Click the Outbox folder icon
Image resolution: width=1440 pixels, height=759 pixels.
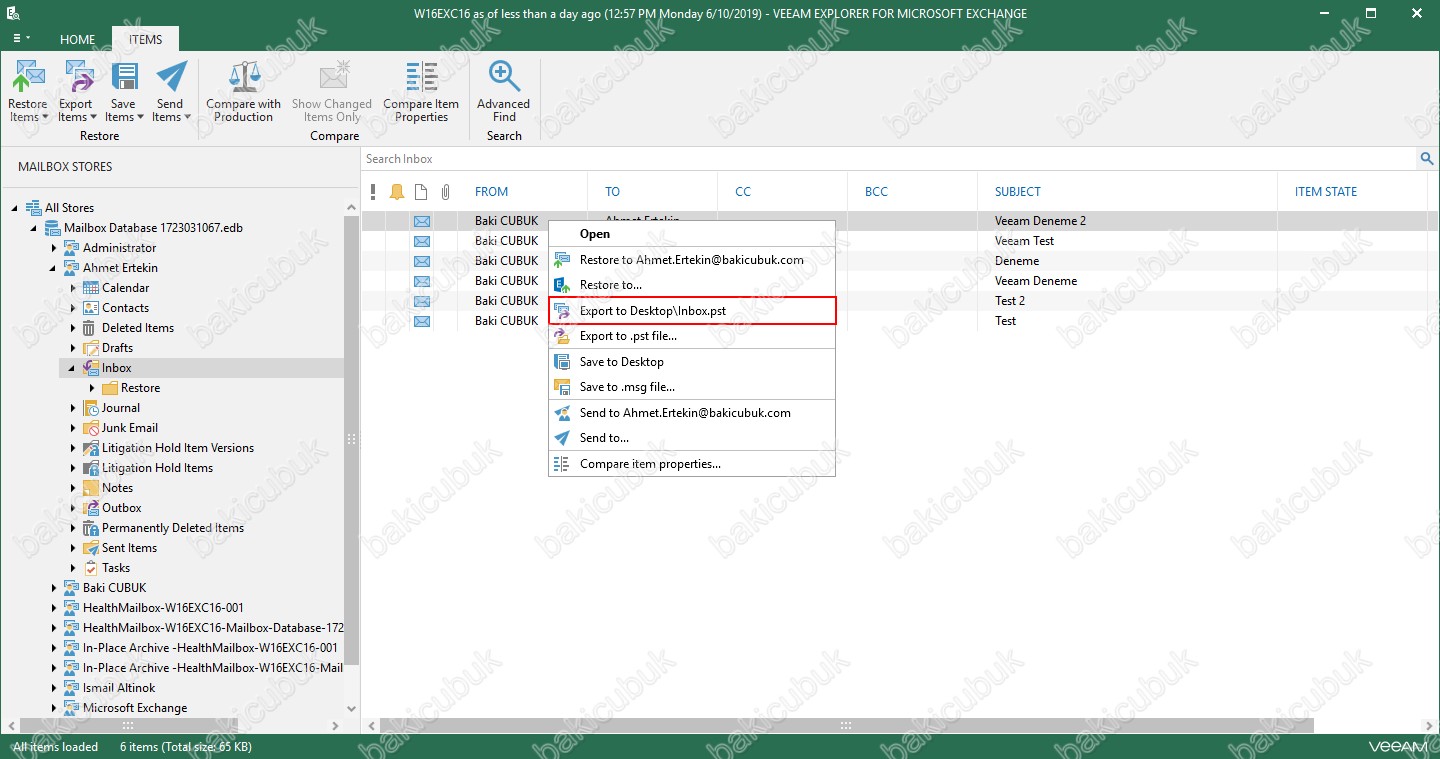coord(91,508)
